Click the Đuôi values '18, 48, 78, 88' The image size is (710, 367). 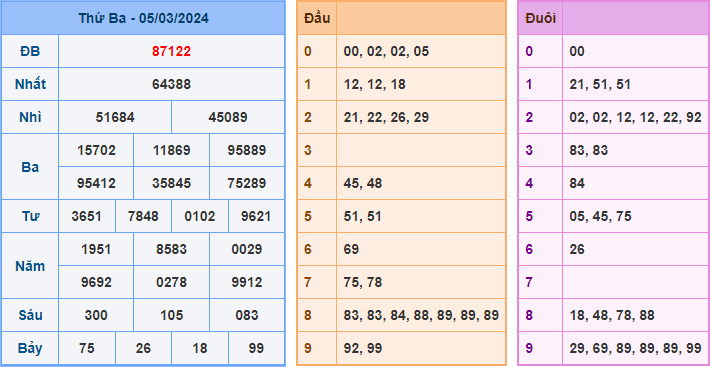click(612, 315)
